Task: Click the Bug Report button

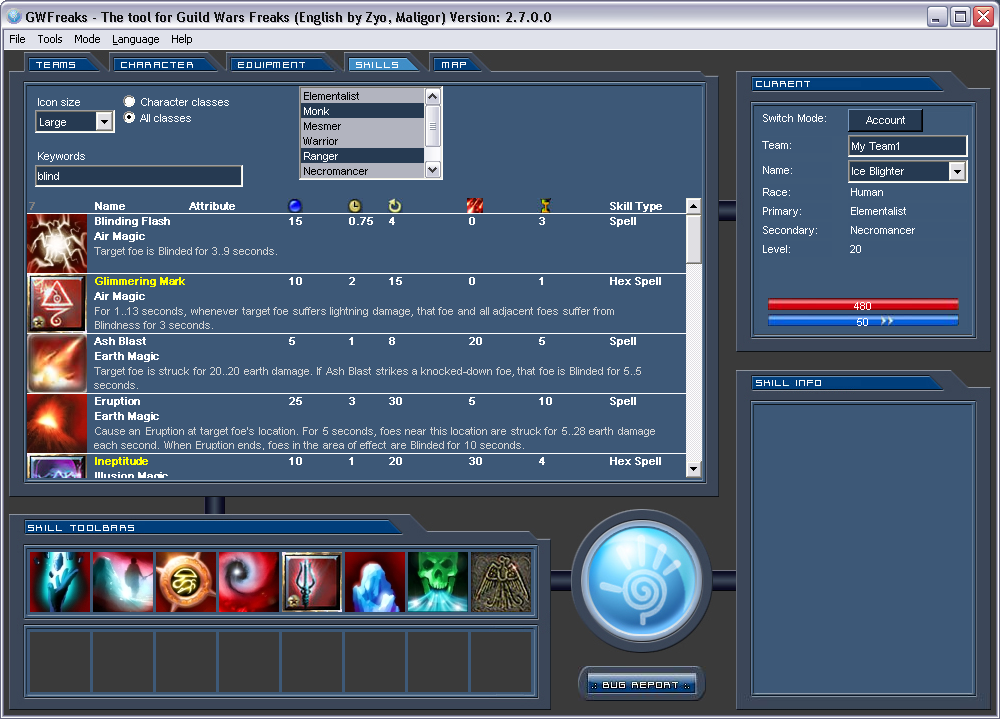Action: click(x=641, y=685)
